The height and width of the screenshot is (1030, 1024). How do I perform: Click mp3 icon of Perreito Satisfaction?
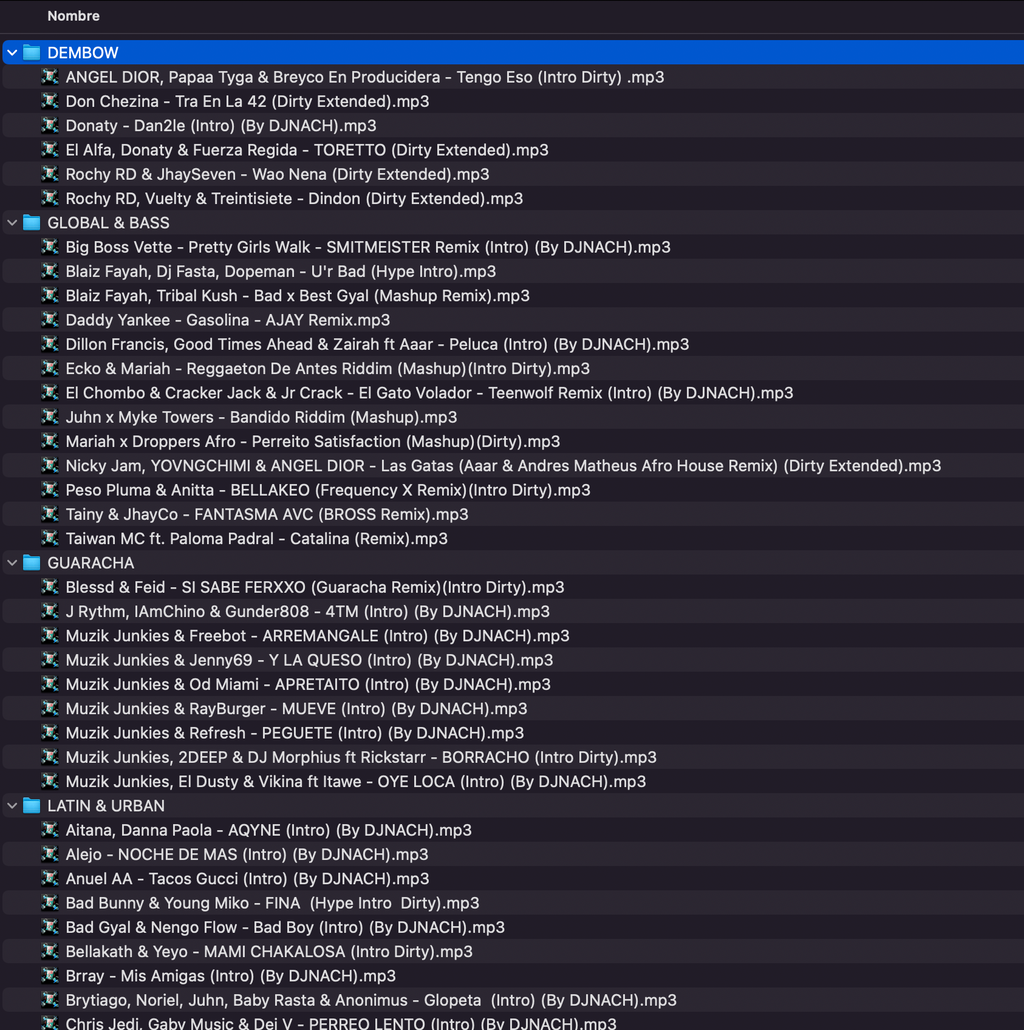point(50,441)
